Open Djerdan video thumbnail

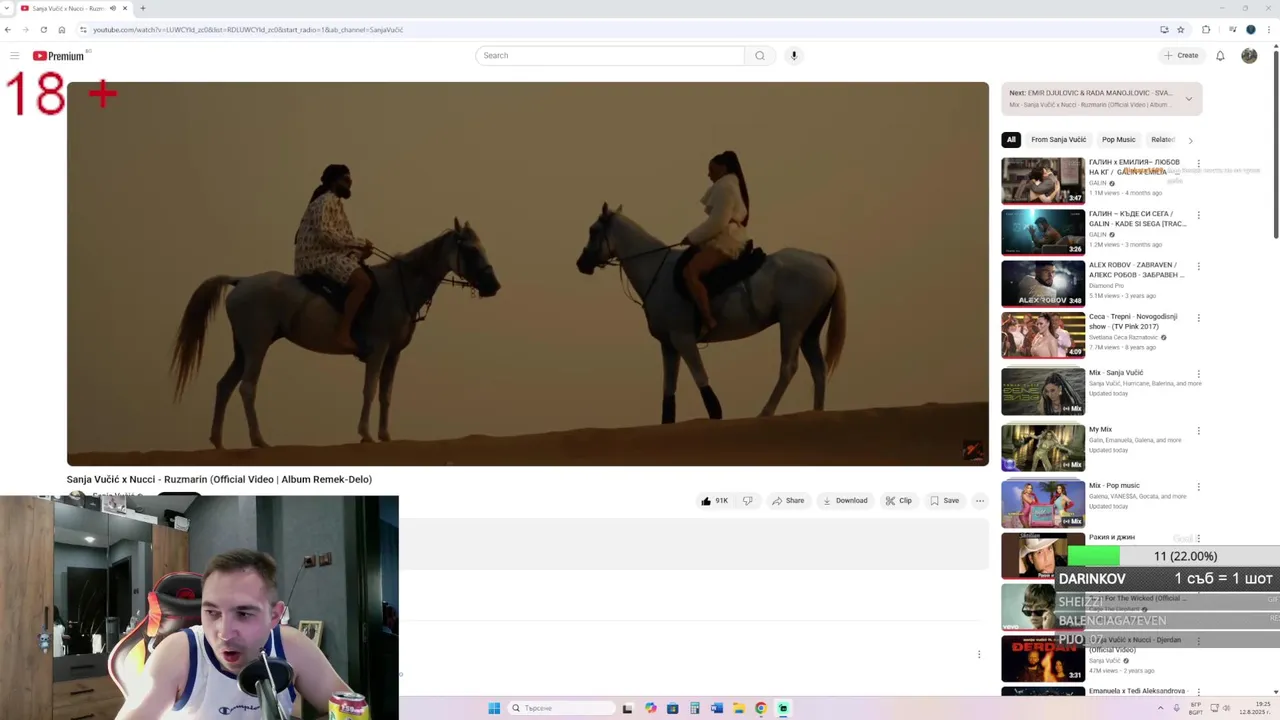coord(1043,658)
